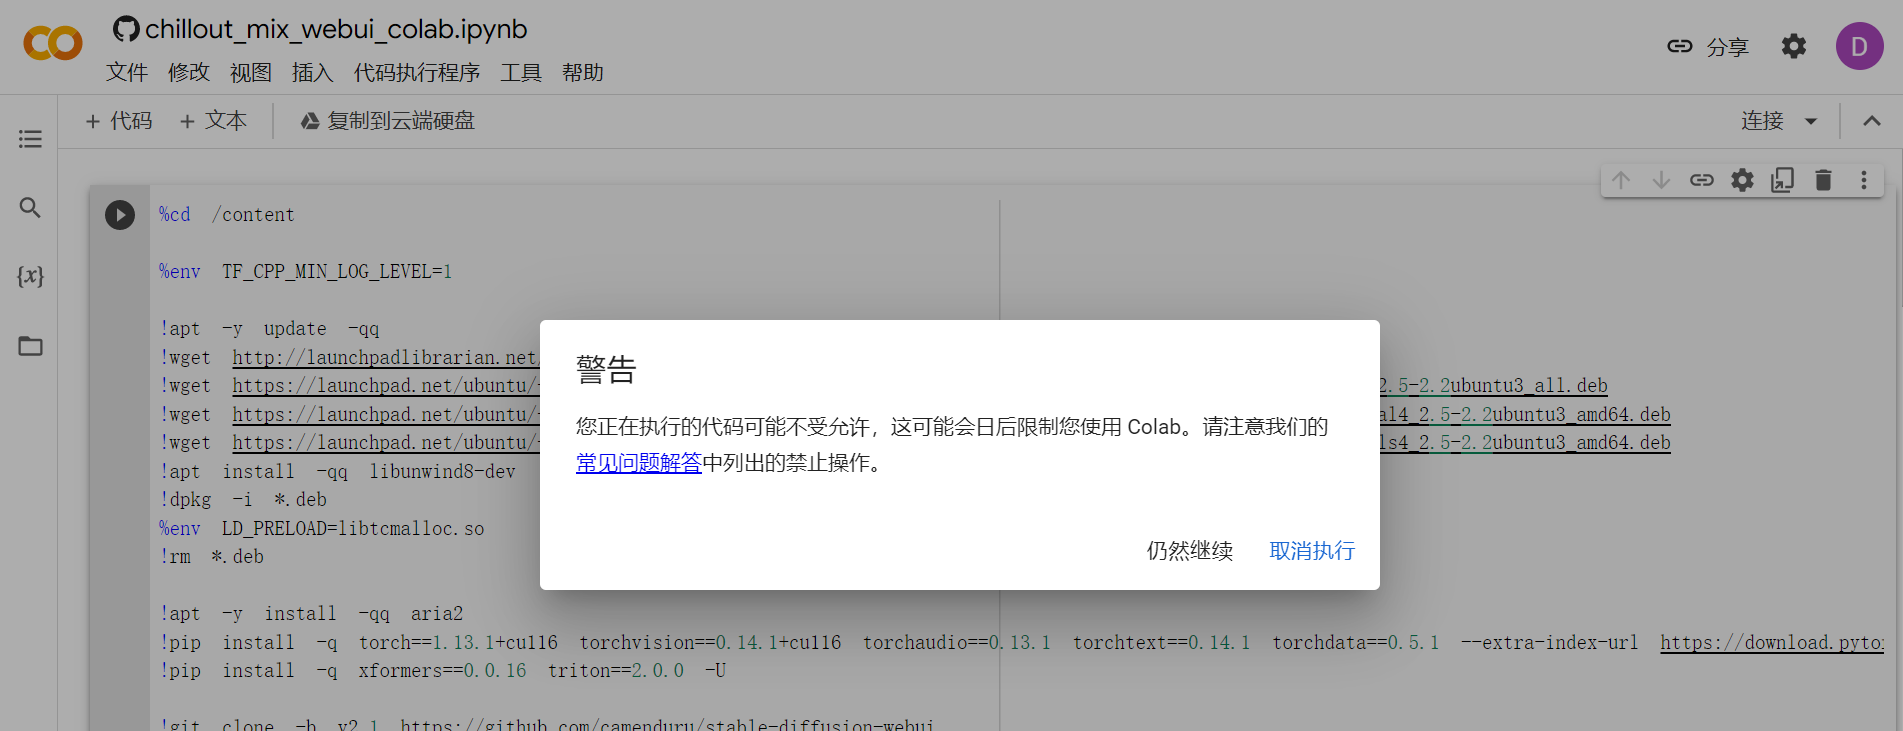Click the 'torch==1.13.1+cu116' text in the code
Screen dimensions: 1903x731
(x=458, y=643)
